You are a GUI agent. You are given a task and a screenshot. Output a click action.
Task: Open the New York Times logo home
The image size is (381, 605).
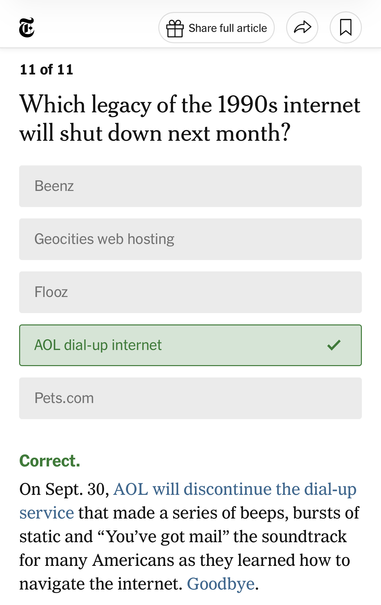27,28
